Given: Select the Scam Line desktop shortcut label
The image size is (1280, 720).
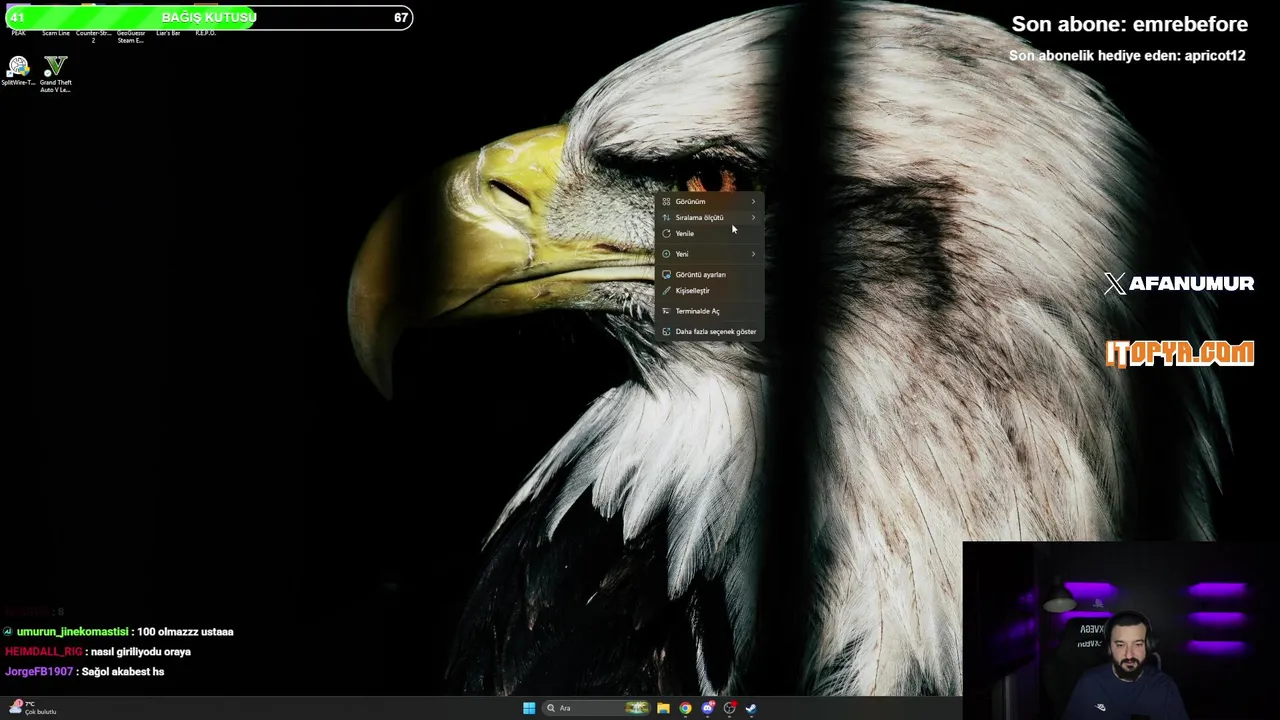Looking at the screenshot, I should (x=56, y=33).
